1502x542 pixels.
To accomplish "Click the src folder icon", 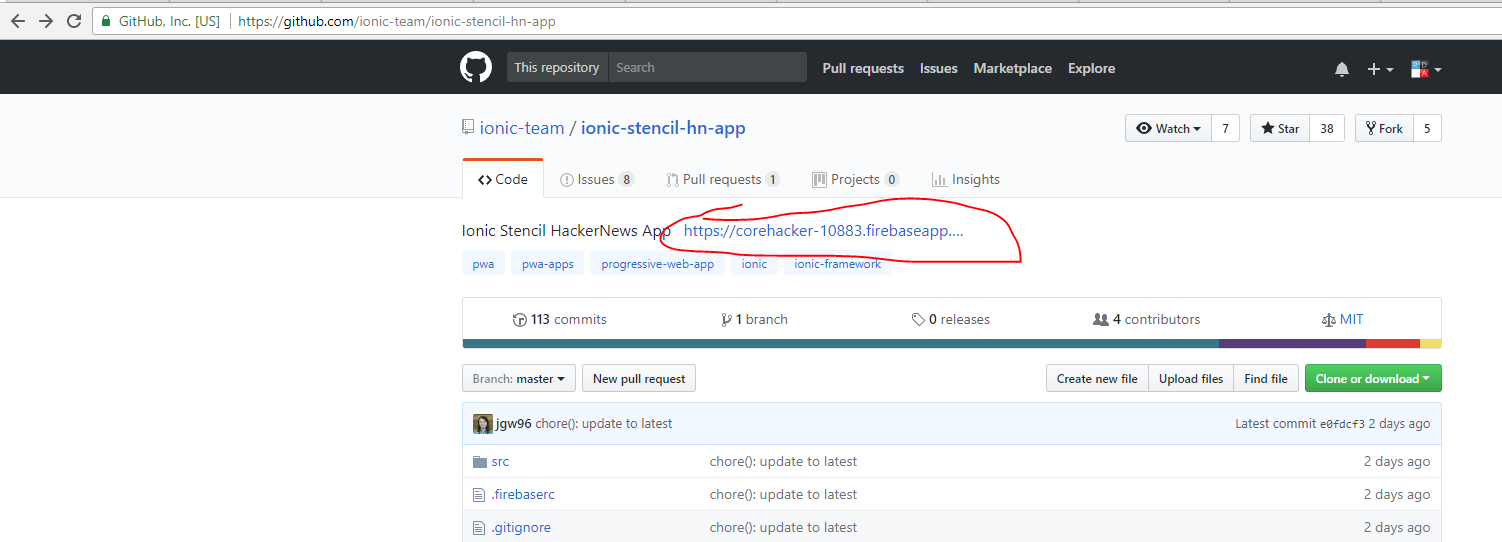I will coord(478,462).
